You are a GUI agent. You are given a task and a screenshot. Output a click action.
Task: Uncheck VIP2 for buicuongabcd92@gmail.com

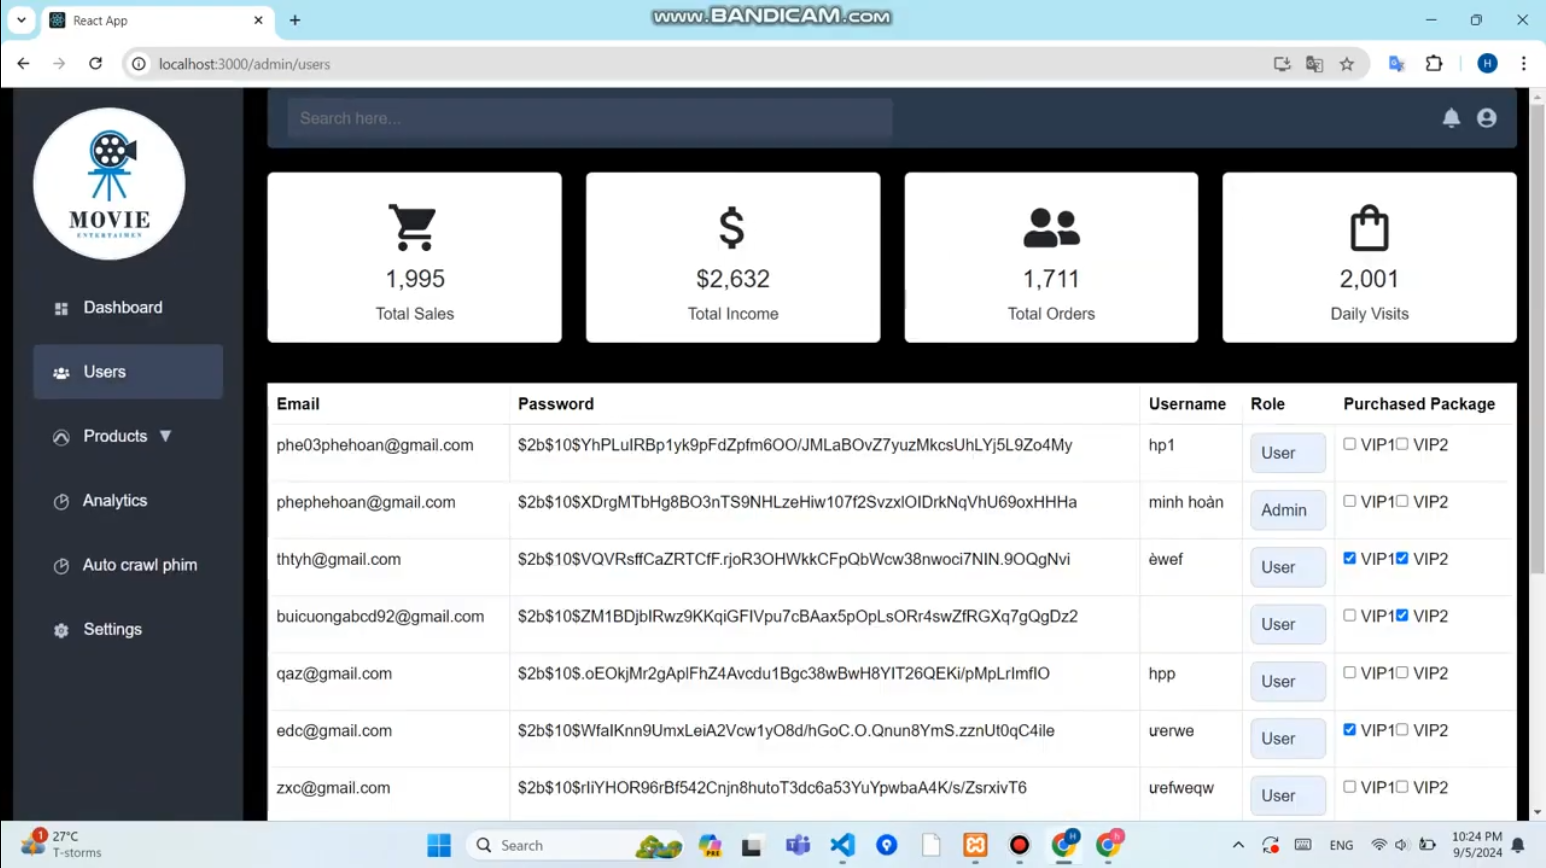pyautogui.click(x=1402, y=615)
